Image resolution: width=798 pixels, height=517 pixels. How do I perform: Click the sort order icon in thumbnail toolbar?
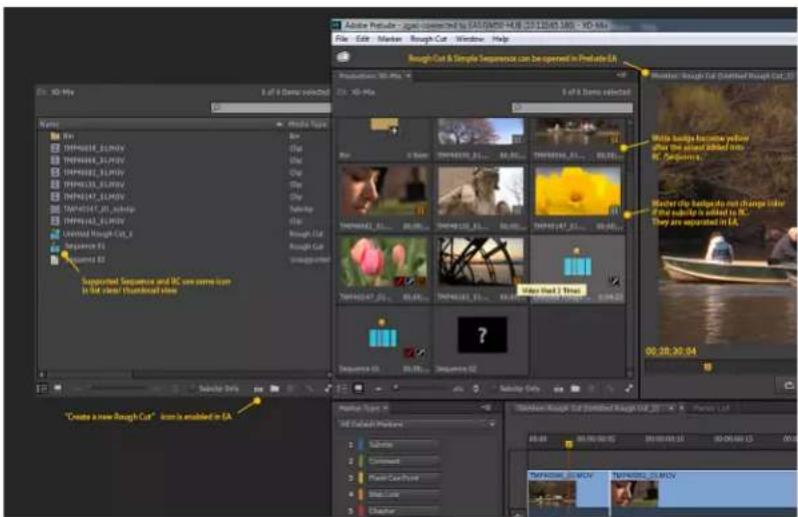[x=476, y=389]
